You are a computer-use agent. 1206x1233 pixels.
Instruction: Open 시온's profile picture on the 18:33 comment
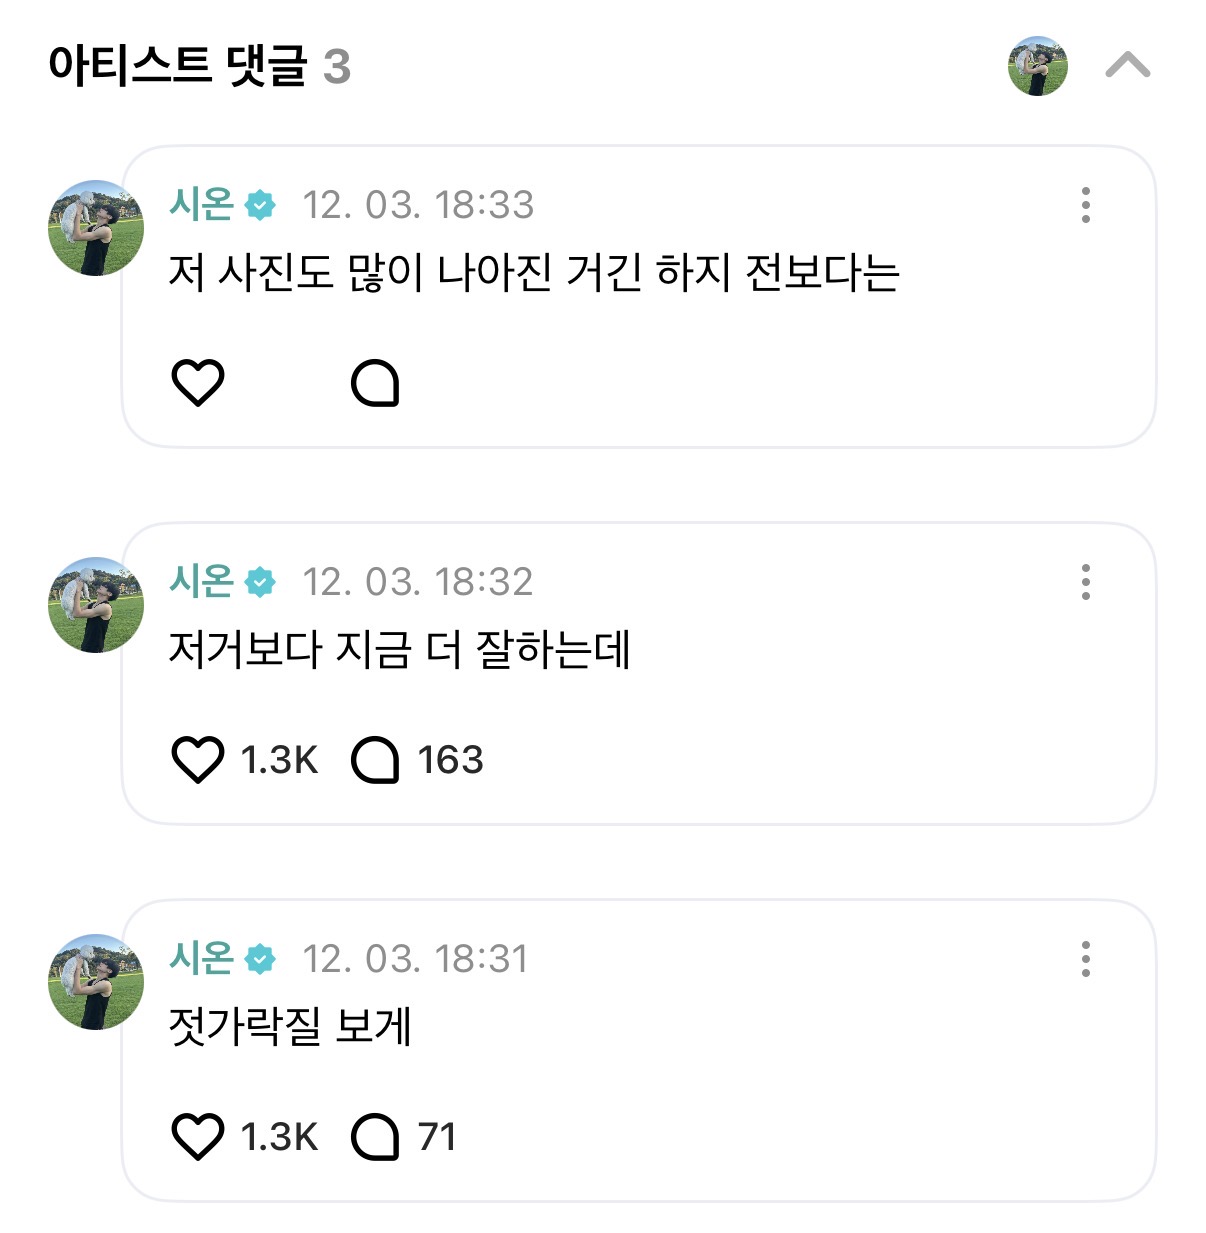pos(95,228)
